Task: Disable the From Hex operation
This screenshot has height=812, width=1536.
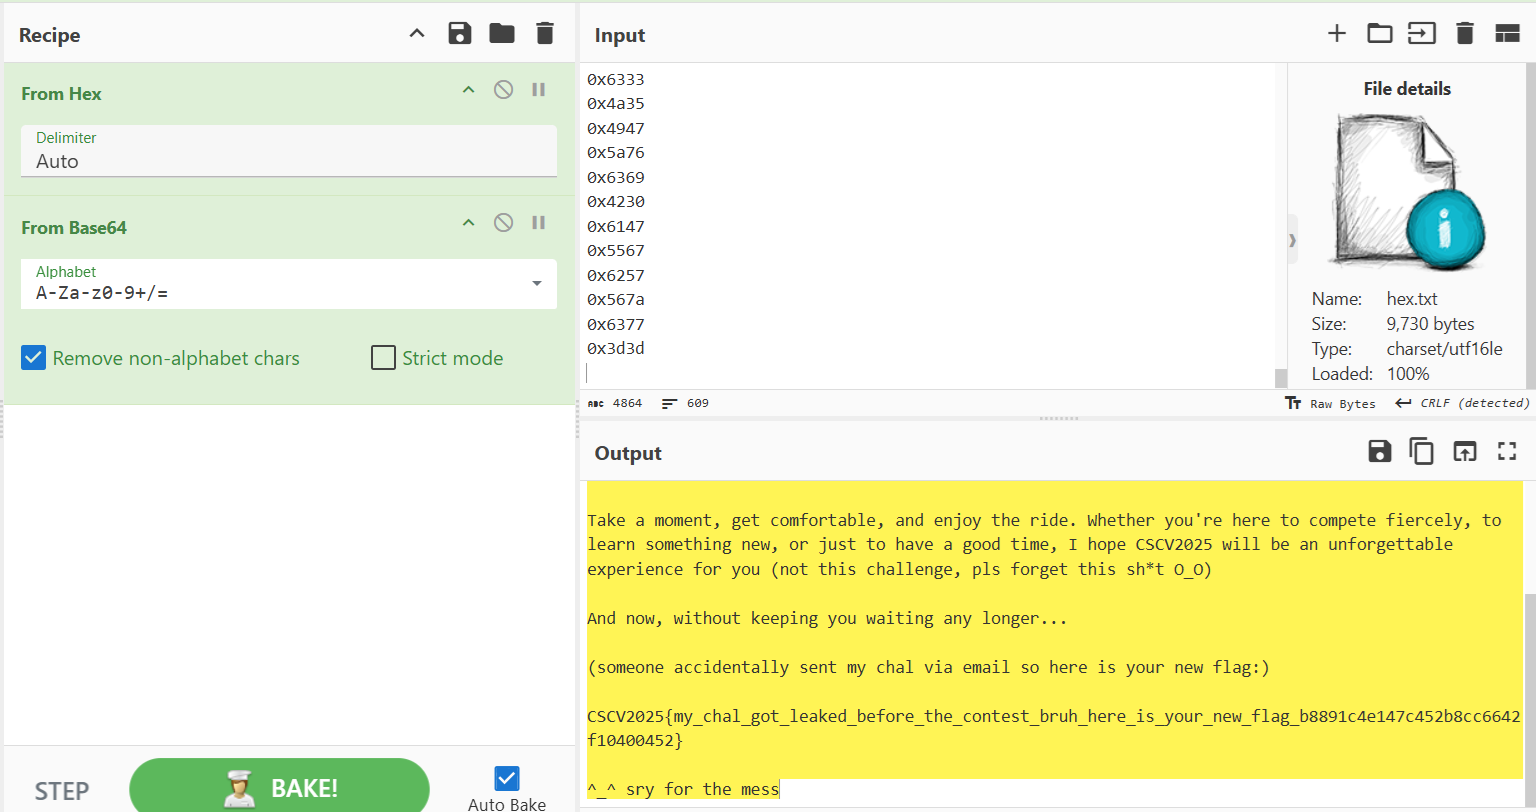Action: click(x=504, y=90)
